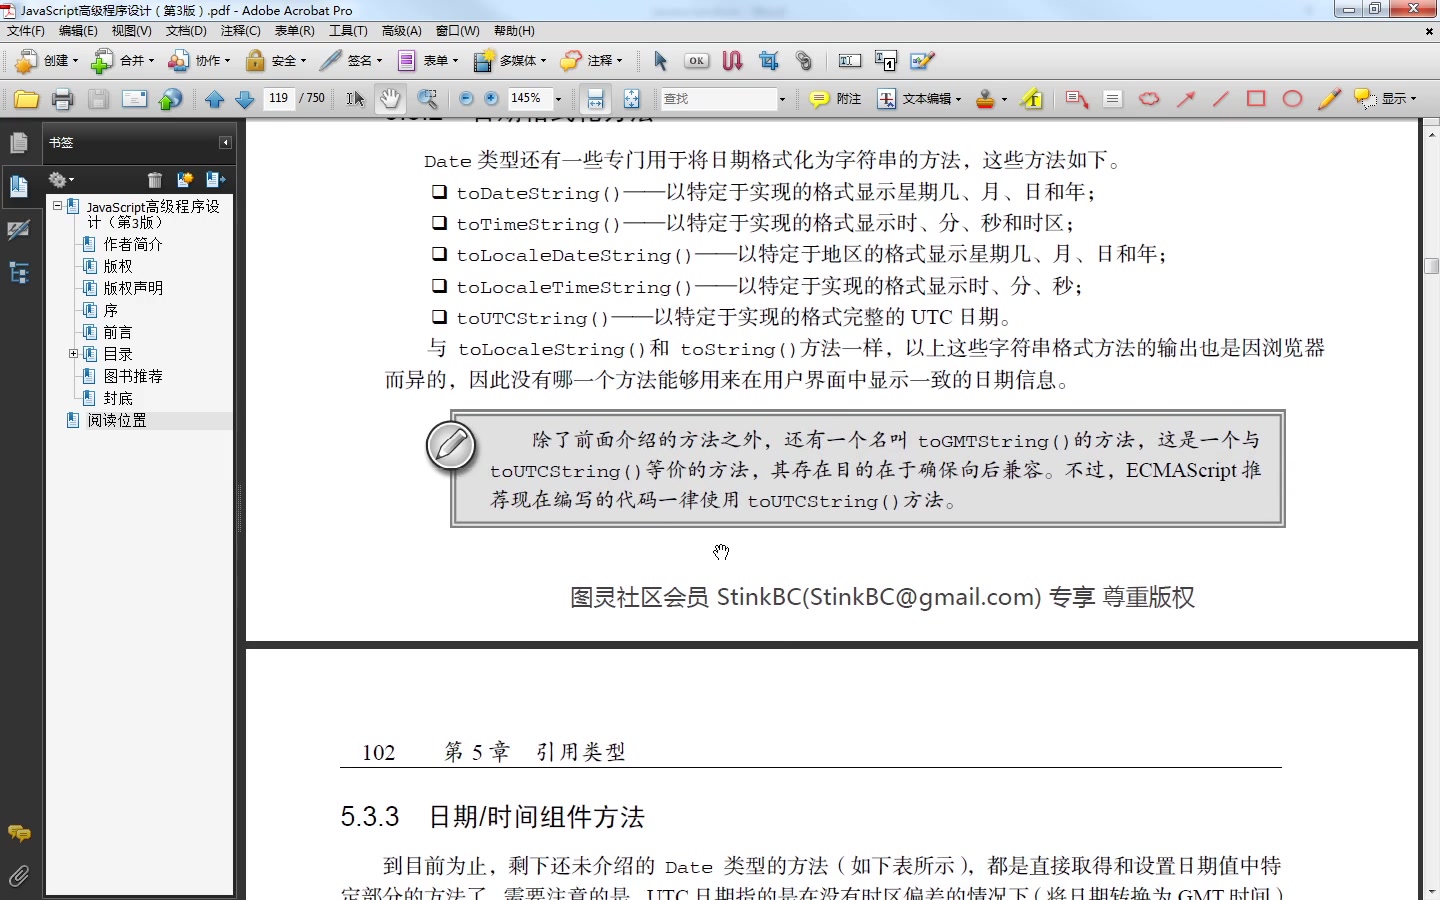Click the Print document icon

[62, 98]
